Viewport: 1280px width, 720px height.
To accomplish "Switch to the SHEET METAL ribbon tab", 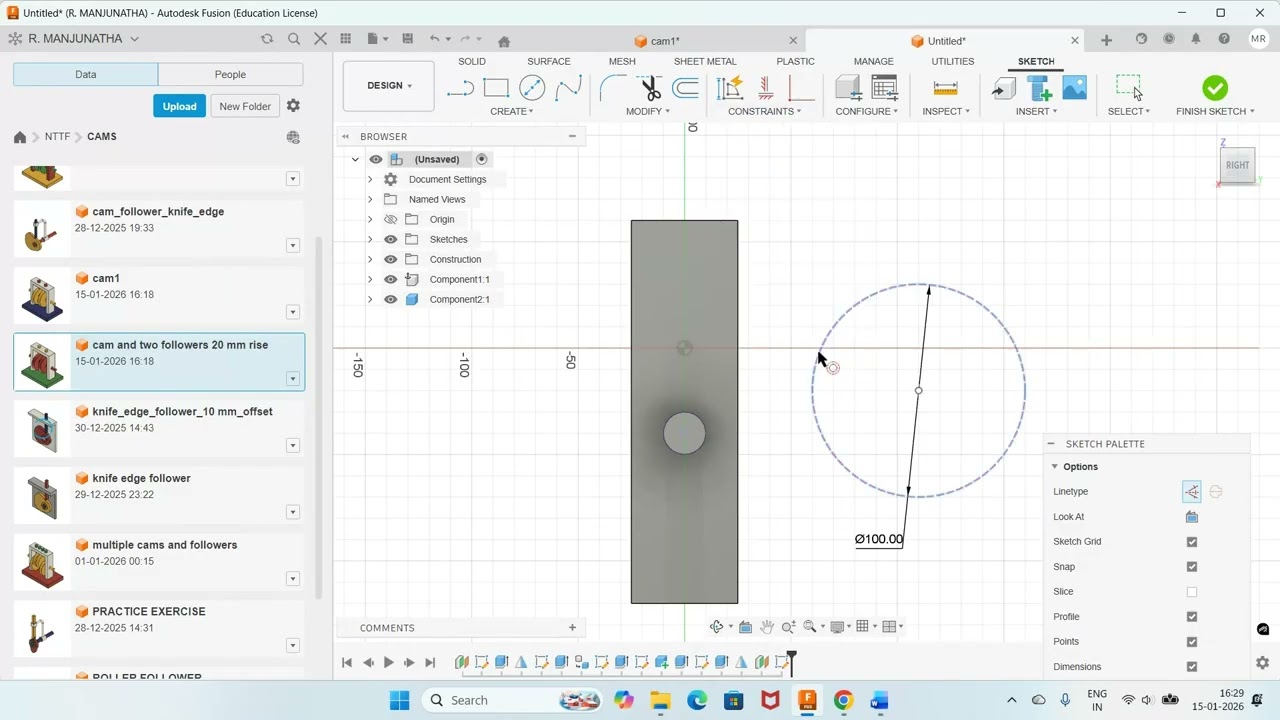I will point(705,61).
